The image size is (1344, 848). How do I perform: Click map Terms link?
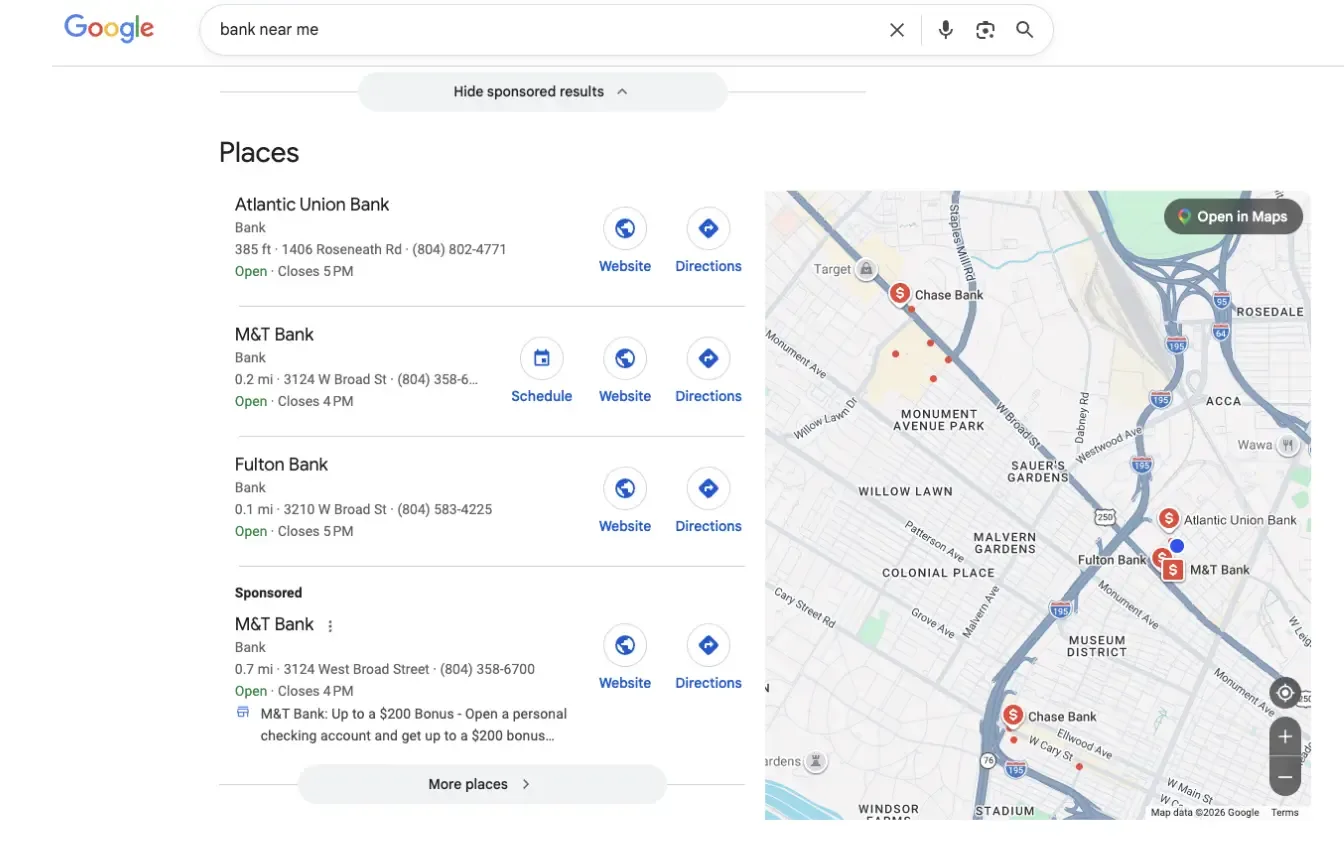[1284, 812]
